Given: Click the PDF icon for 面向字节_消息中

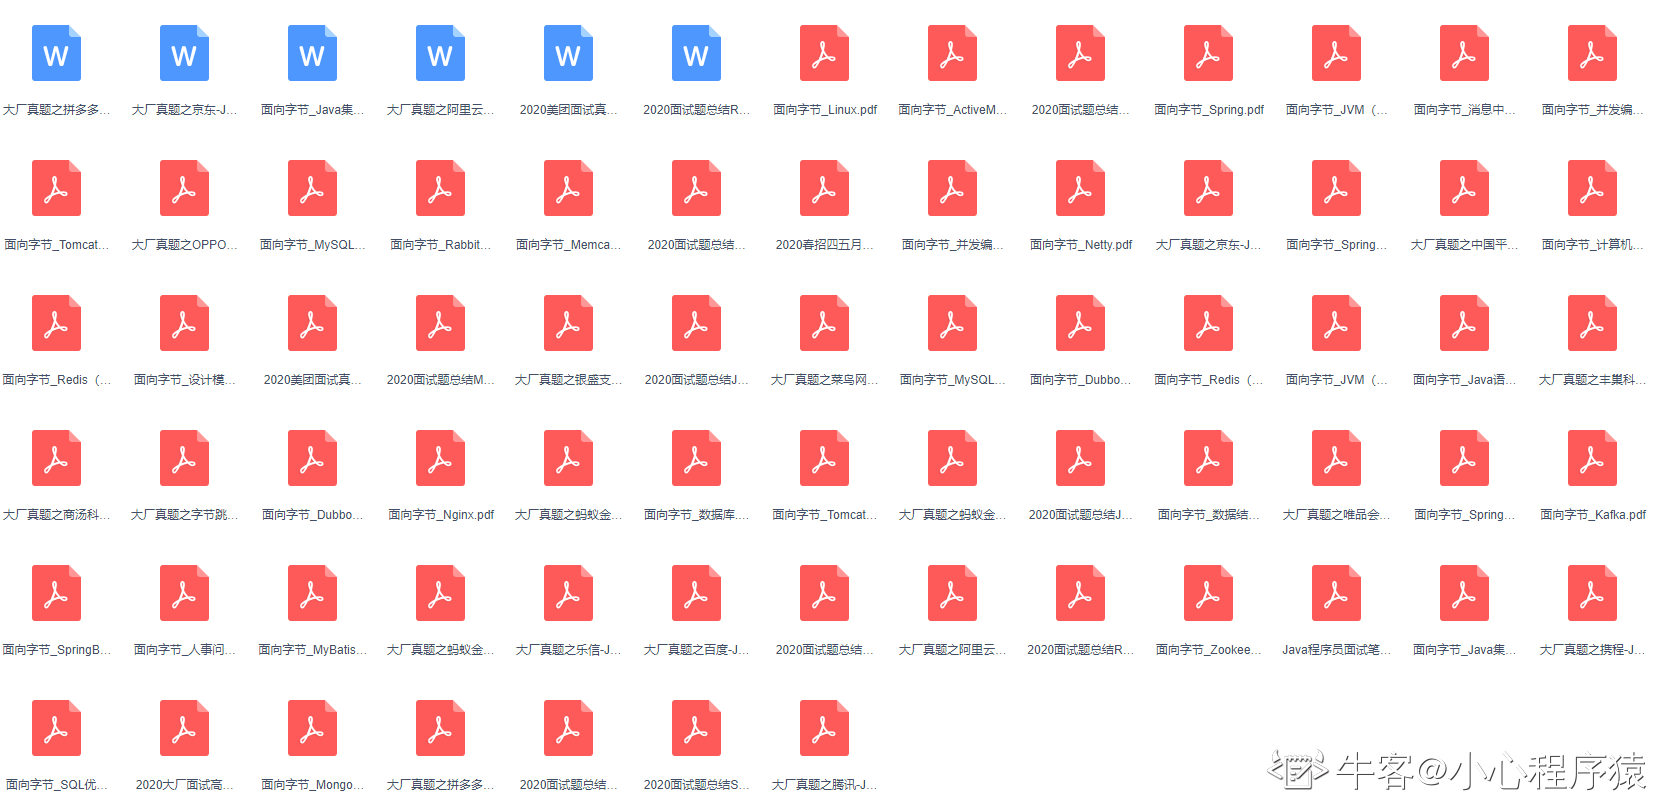Looking at the screenshot, I should [1464, 53].
